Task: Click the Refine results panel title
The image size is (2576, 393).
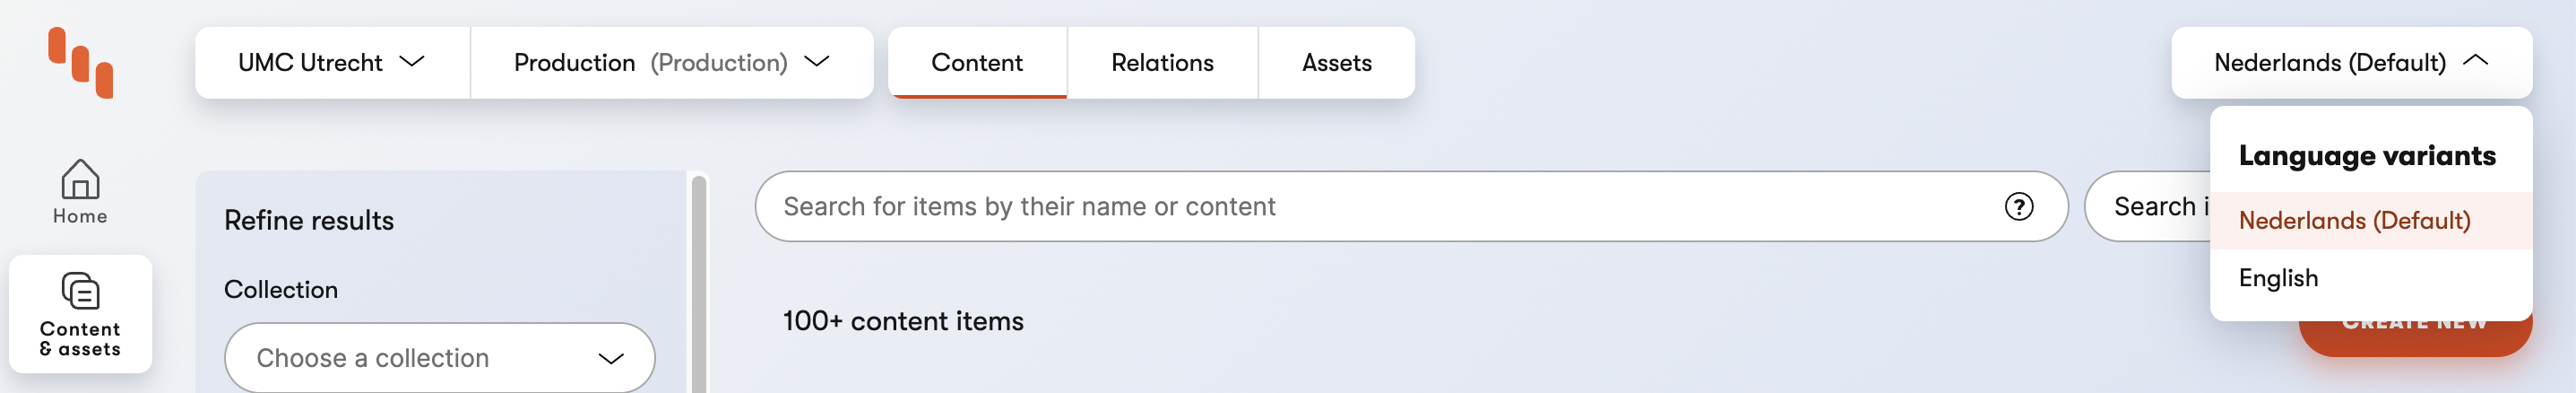Action: (x=309, y=220)
